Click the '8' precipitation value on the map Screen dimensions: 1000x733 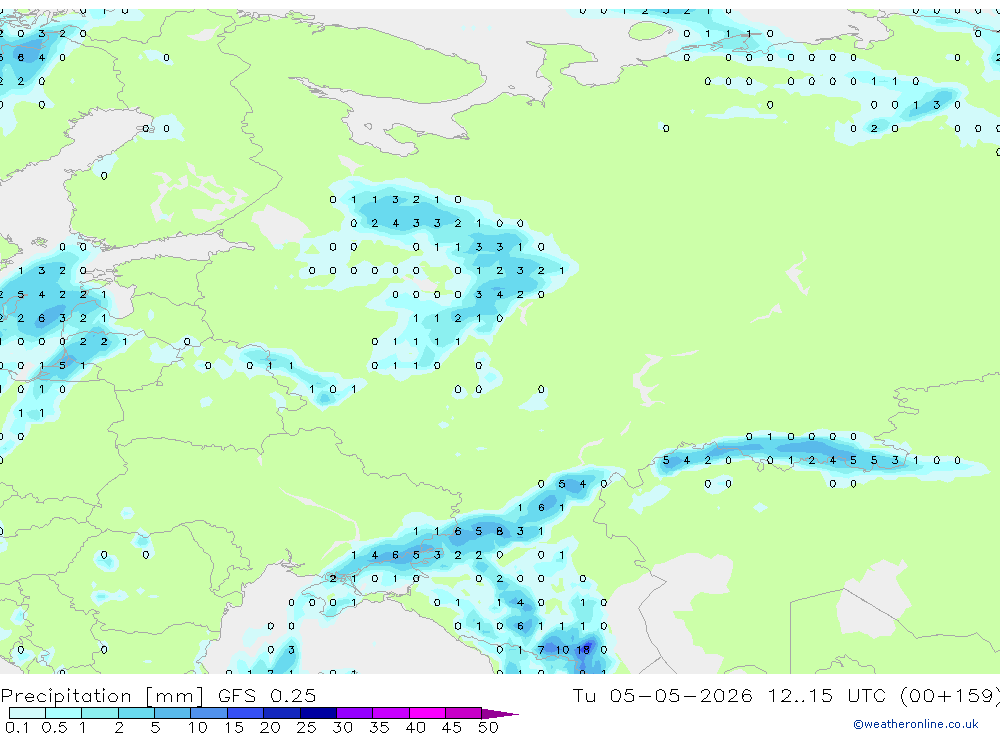coord(499,531)
